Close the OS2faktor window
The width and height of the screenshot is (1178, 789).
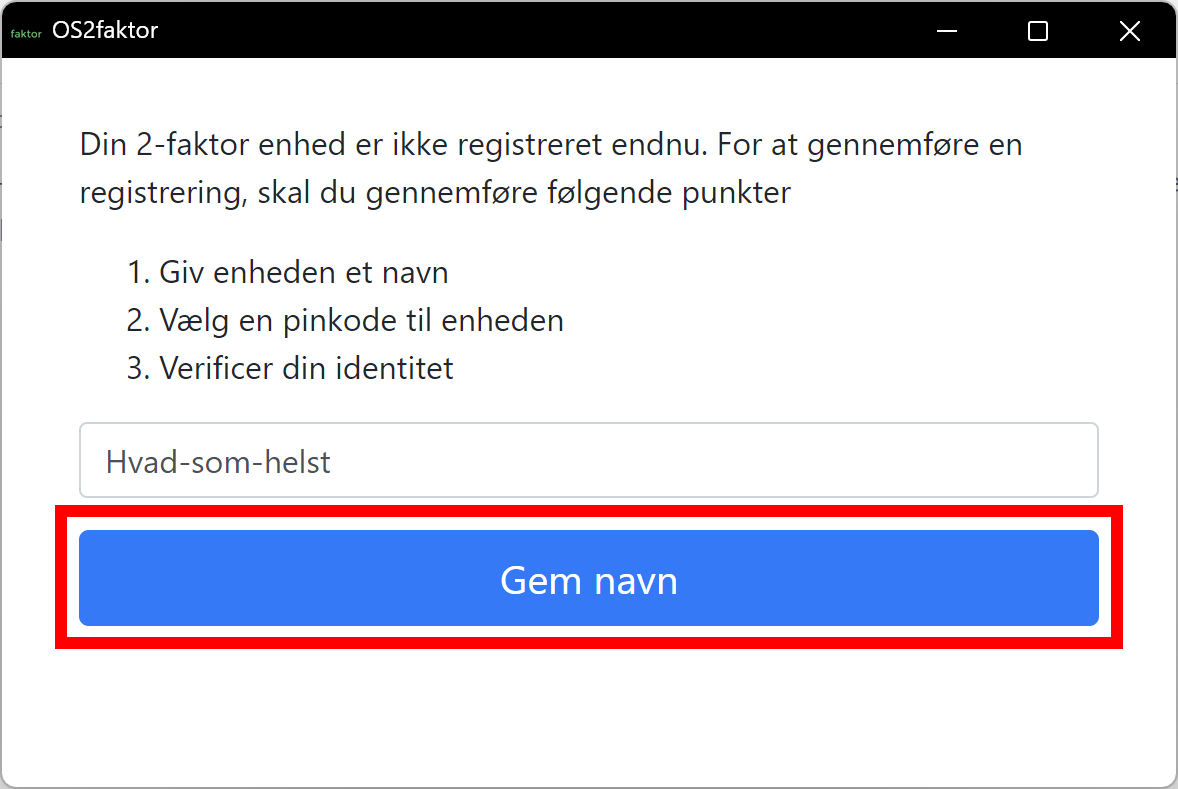click(1129, 32)
